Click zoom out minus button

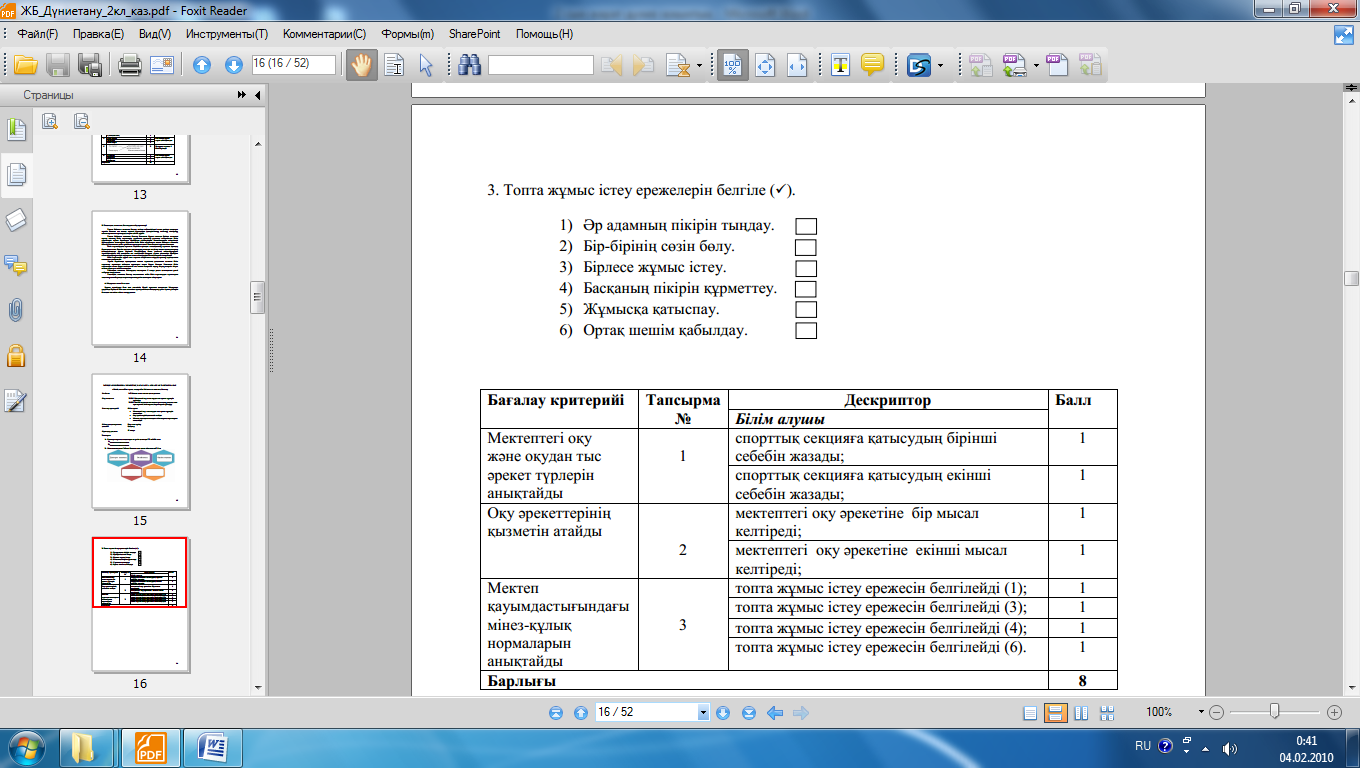1216,712
